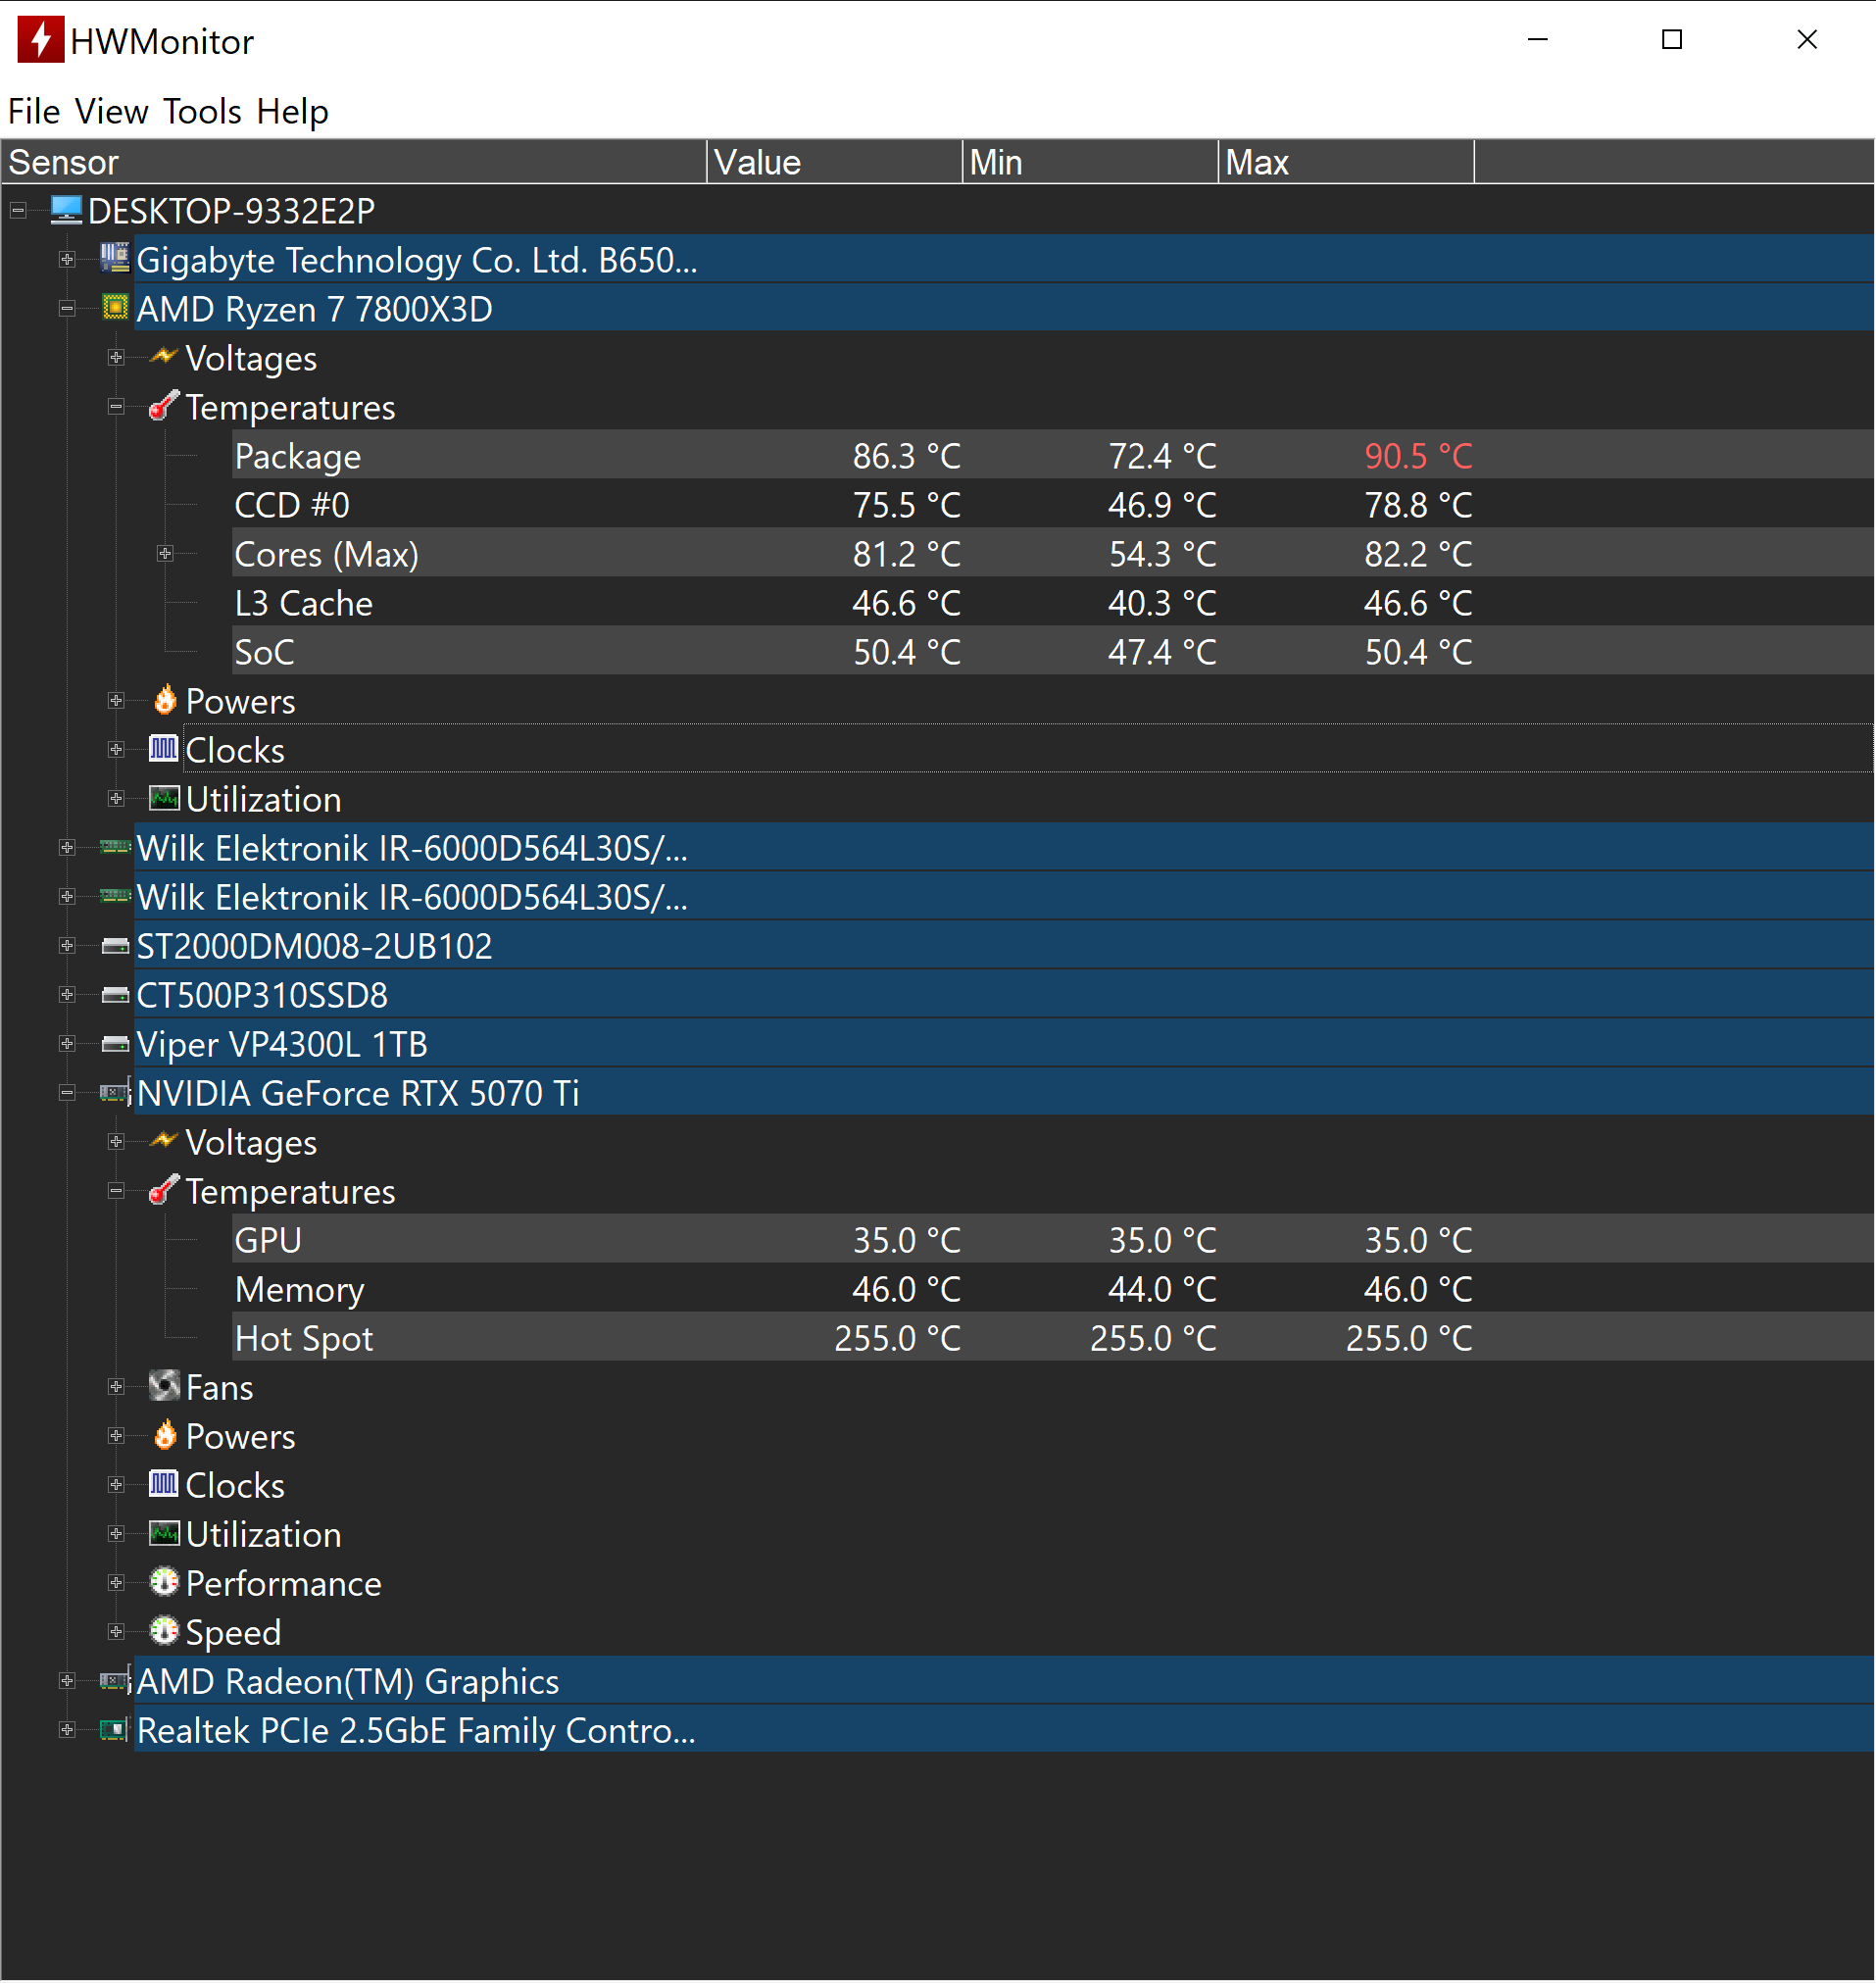The image size is (1876, 1983).
Task: Click the ST2000DM008 drive icon
Action: pyautogui.click(x=115, y=946)
